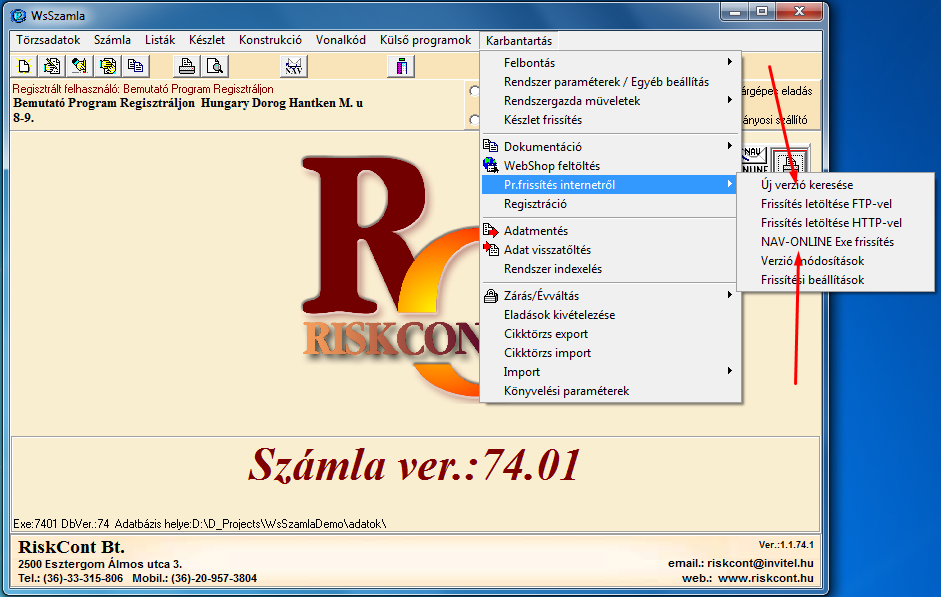Screen dimensions: 941x597
Task: Open the Számla menu
Action: (111, 40)
